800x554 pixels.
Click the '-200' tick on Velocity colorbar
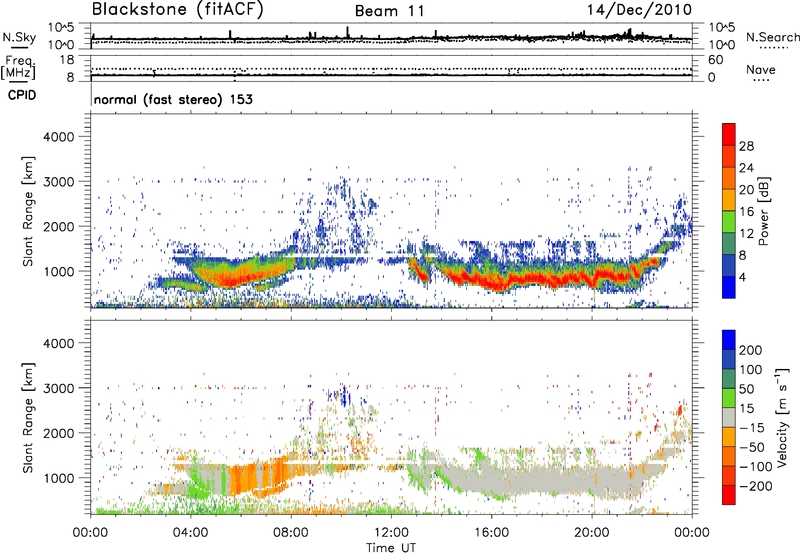tap(754, 486)
